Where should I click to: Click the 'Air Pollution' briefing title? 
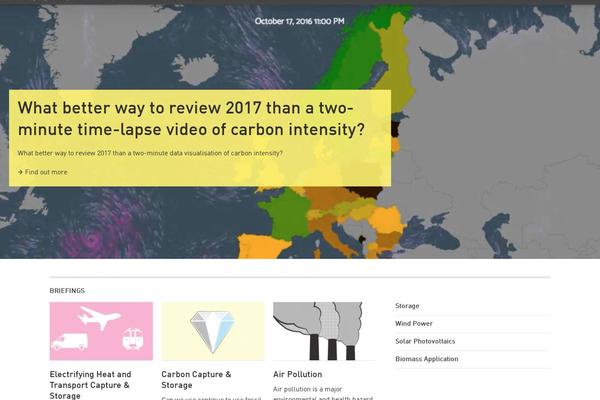298,374
